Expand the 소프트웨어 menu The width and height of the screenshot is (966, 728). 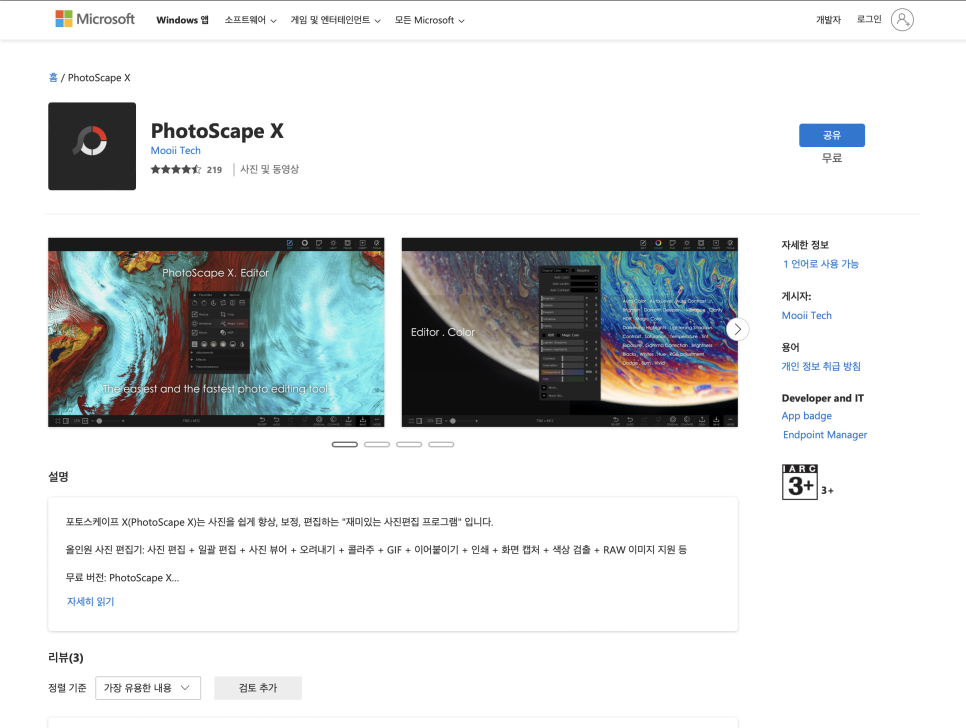250,20
